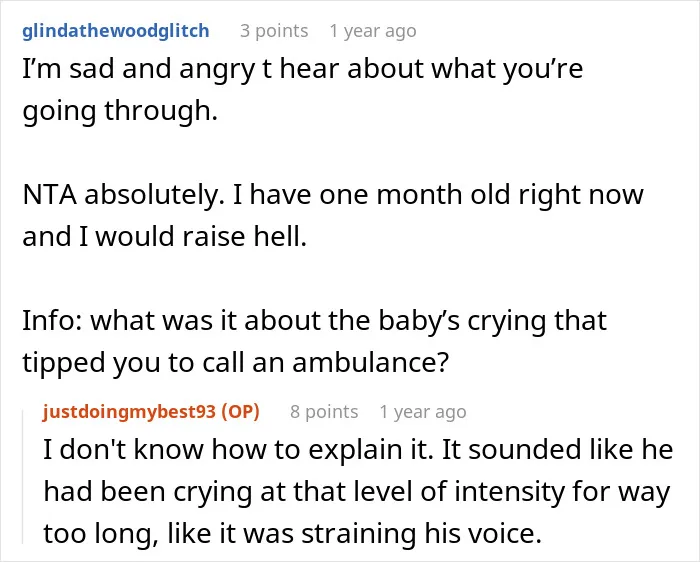700x562 pixels.
Task: Click the word "ambulance" in the comment
Action: tap(365, 362)
